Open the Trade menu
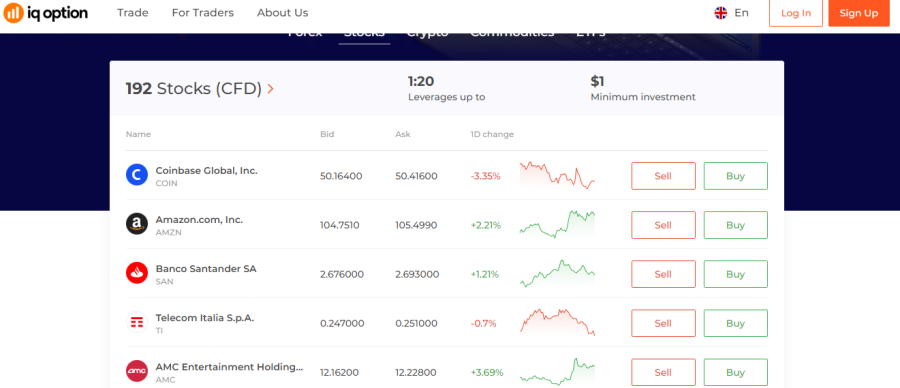The height and width of the screenshot is (388, 900). 133,13
